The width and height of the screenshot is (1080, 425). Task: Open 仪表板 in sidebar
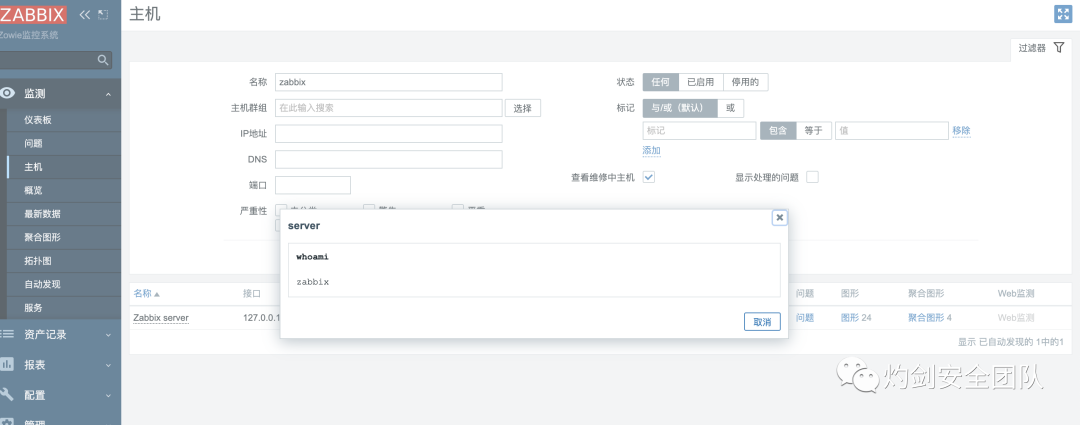click(38, 120)
